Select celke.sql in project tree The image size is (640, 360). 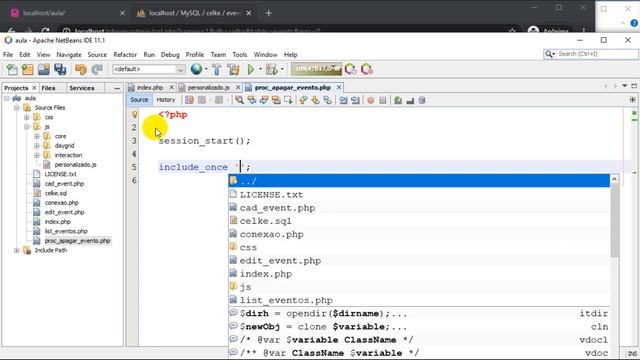pyautogui.click(x=56, y=193)
